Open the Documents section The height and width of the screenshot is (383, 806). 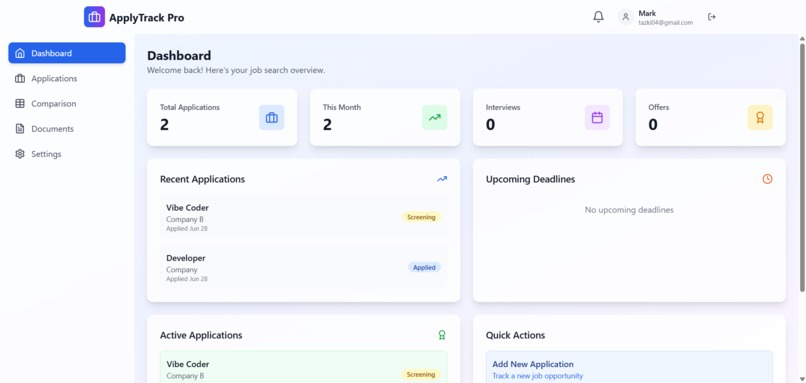point(67,129)
